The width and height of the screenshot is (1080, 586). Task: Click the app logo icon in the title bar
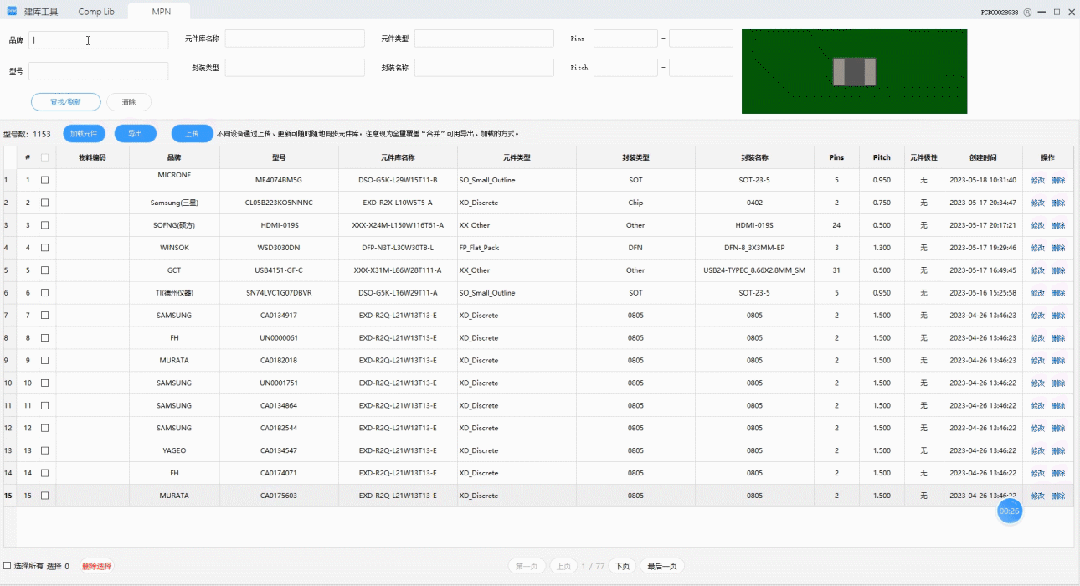click(x=12, y=11)
